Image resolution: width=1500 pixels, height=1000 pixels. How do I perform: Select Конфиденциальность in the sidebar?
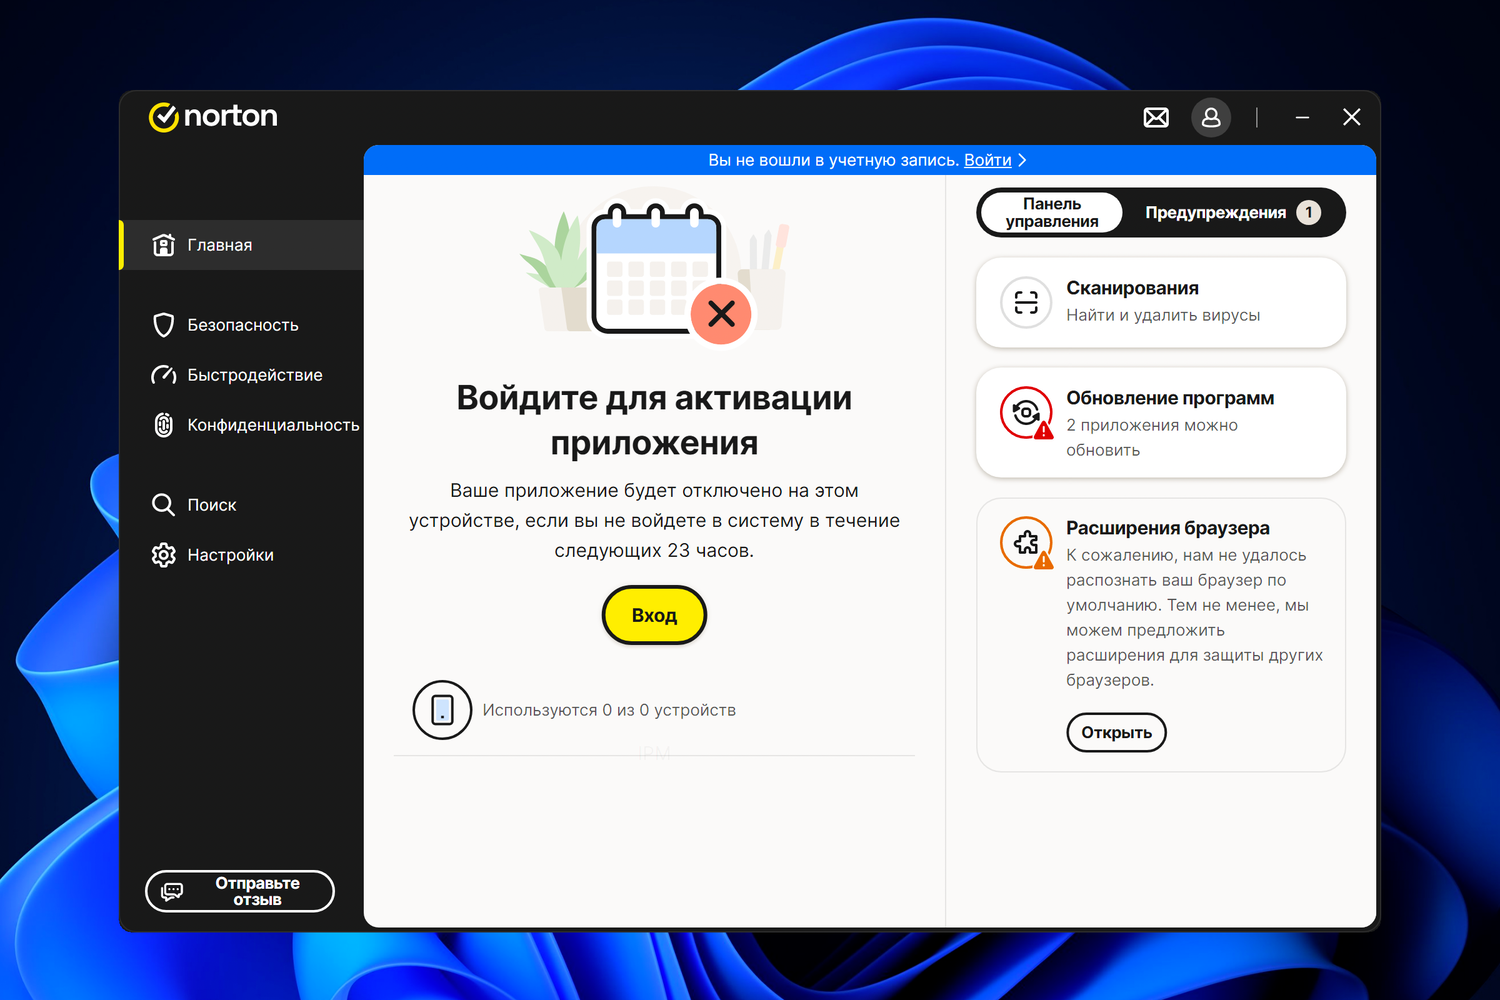tap(242, 425)
